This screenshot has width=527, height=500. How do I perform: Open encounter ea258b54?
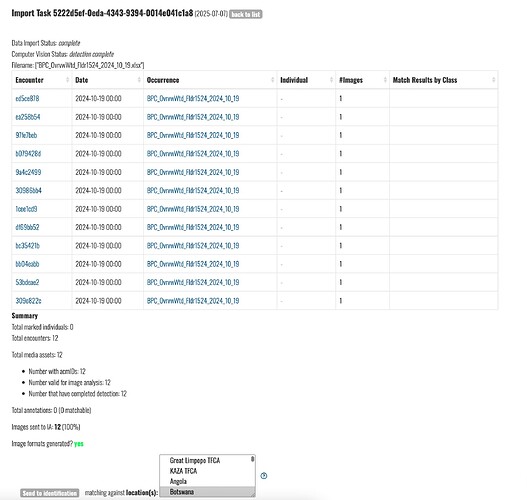click(28, 117)
